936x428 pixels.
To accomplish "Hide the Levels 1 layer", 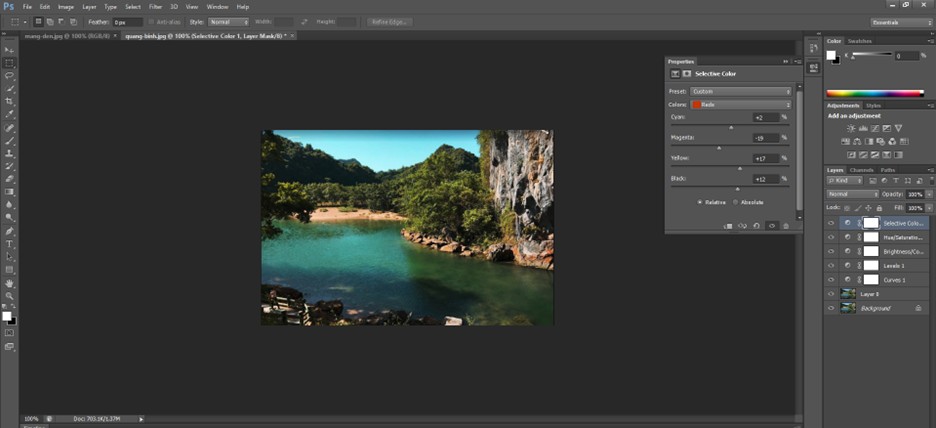I will (830, 266).
